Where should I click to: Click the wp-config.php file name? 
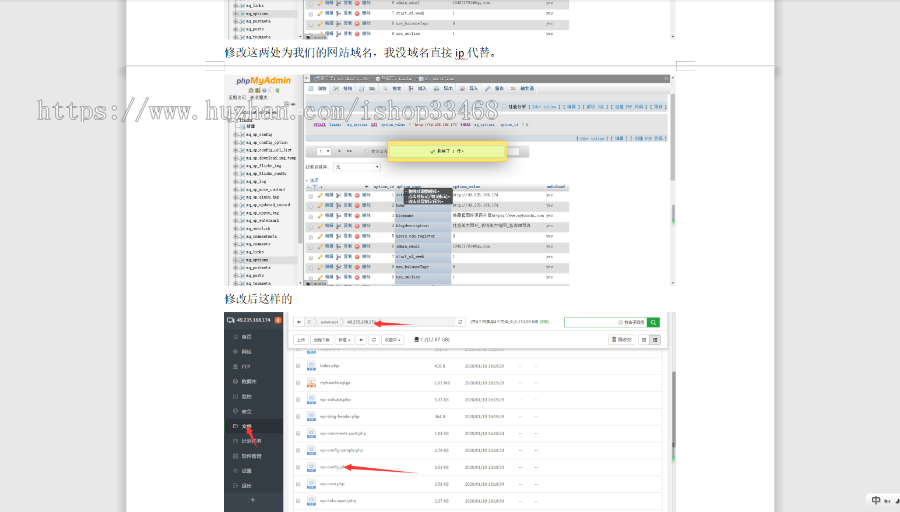pos(332,467)
